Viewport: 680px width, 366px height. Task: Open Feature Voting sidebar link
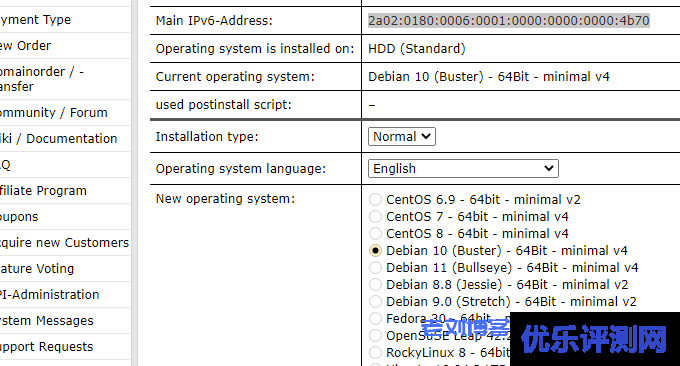37,269
